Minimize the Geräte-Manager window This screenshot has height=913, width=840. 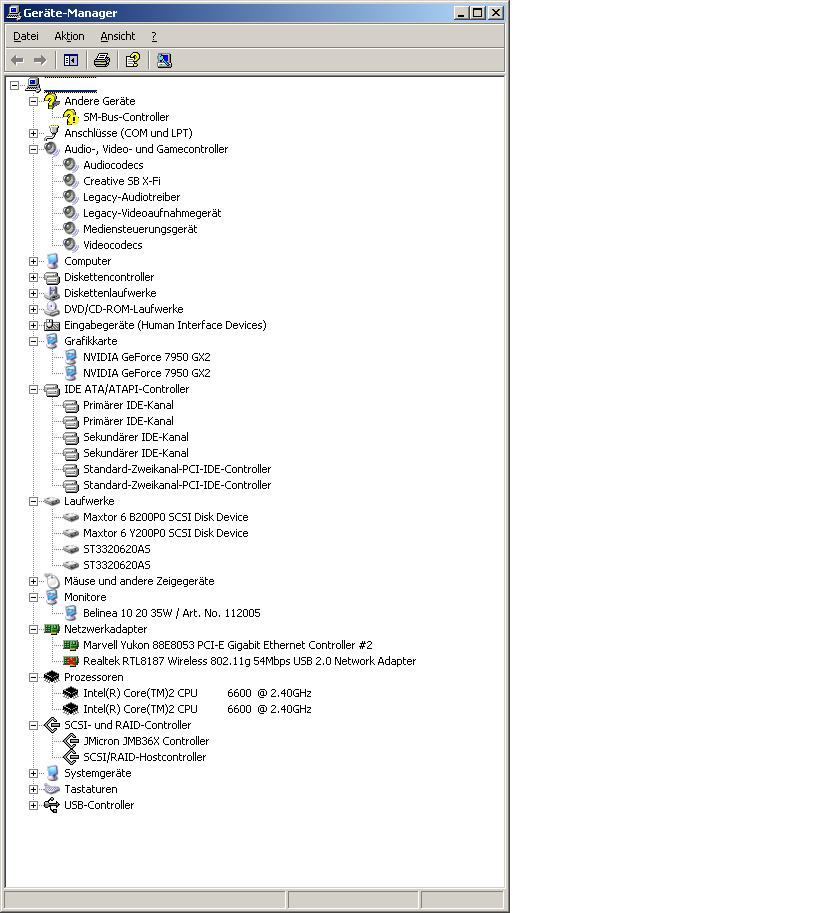point(461,12)
